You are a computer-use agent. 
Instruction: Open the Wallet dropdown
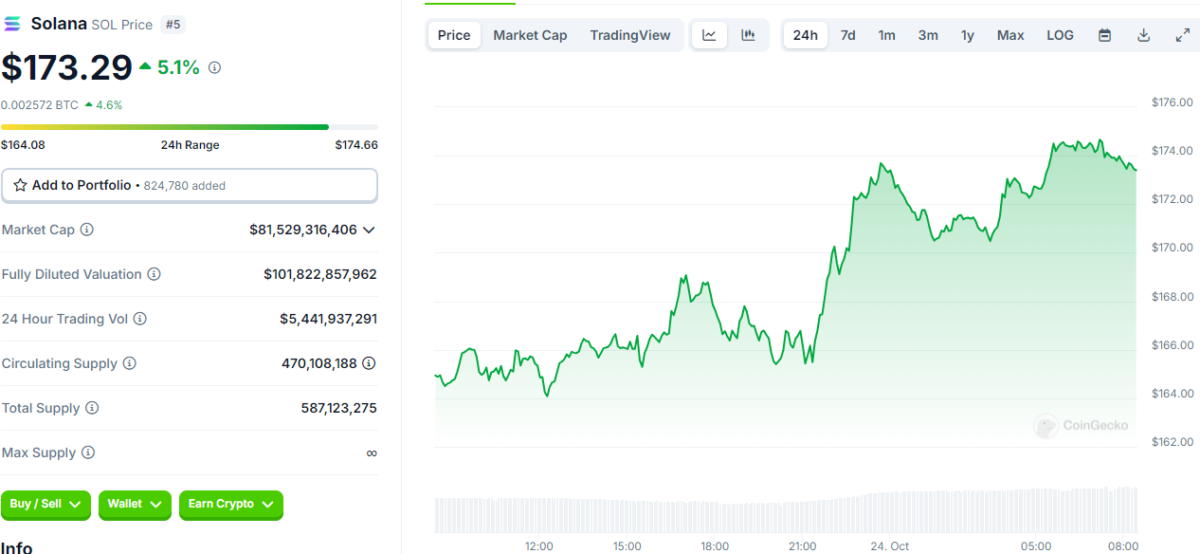coord(134,504)
